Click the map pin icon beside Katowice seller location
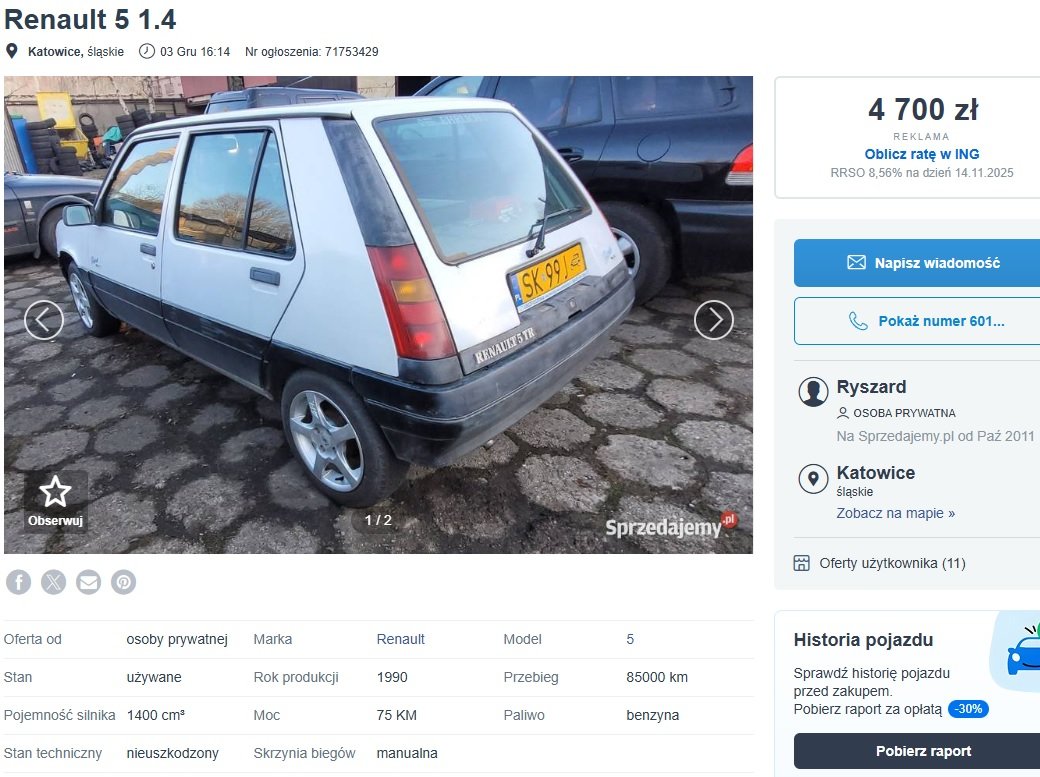 [x=813, y=478]
